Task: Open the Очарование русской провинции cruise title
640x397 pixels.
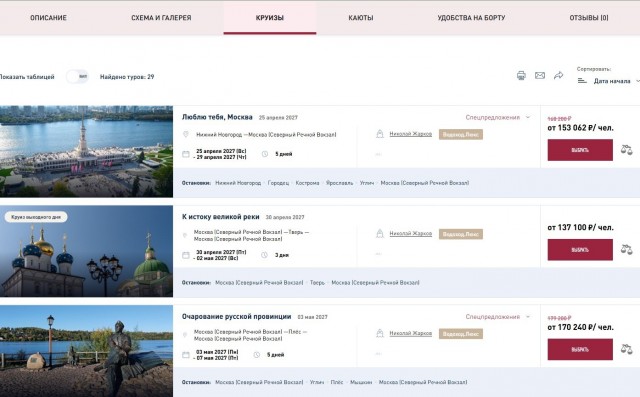Action: (236, 316)
